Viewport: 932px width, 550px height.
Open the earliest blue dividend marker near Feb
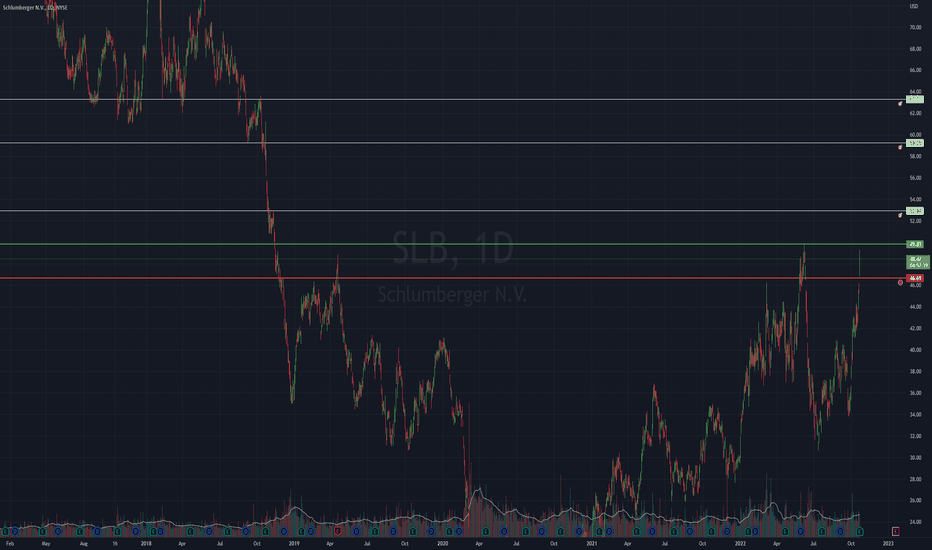click(x=15, y=531)
